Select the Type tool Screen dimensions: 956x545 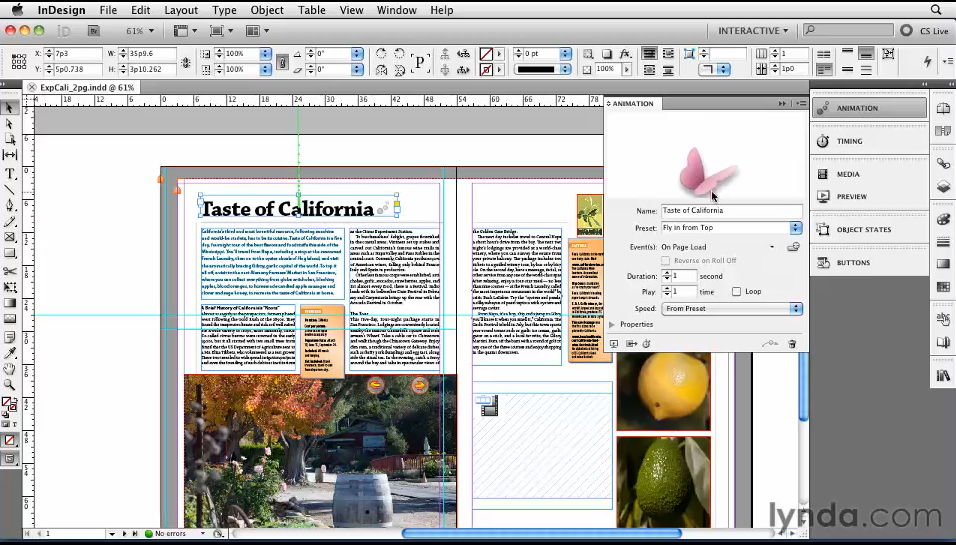(x=10, y=174)
